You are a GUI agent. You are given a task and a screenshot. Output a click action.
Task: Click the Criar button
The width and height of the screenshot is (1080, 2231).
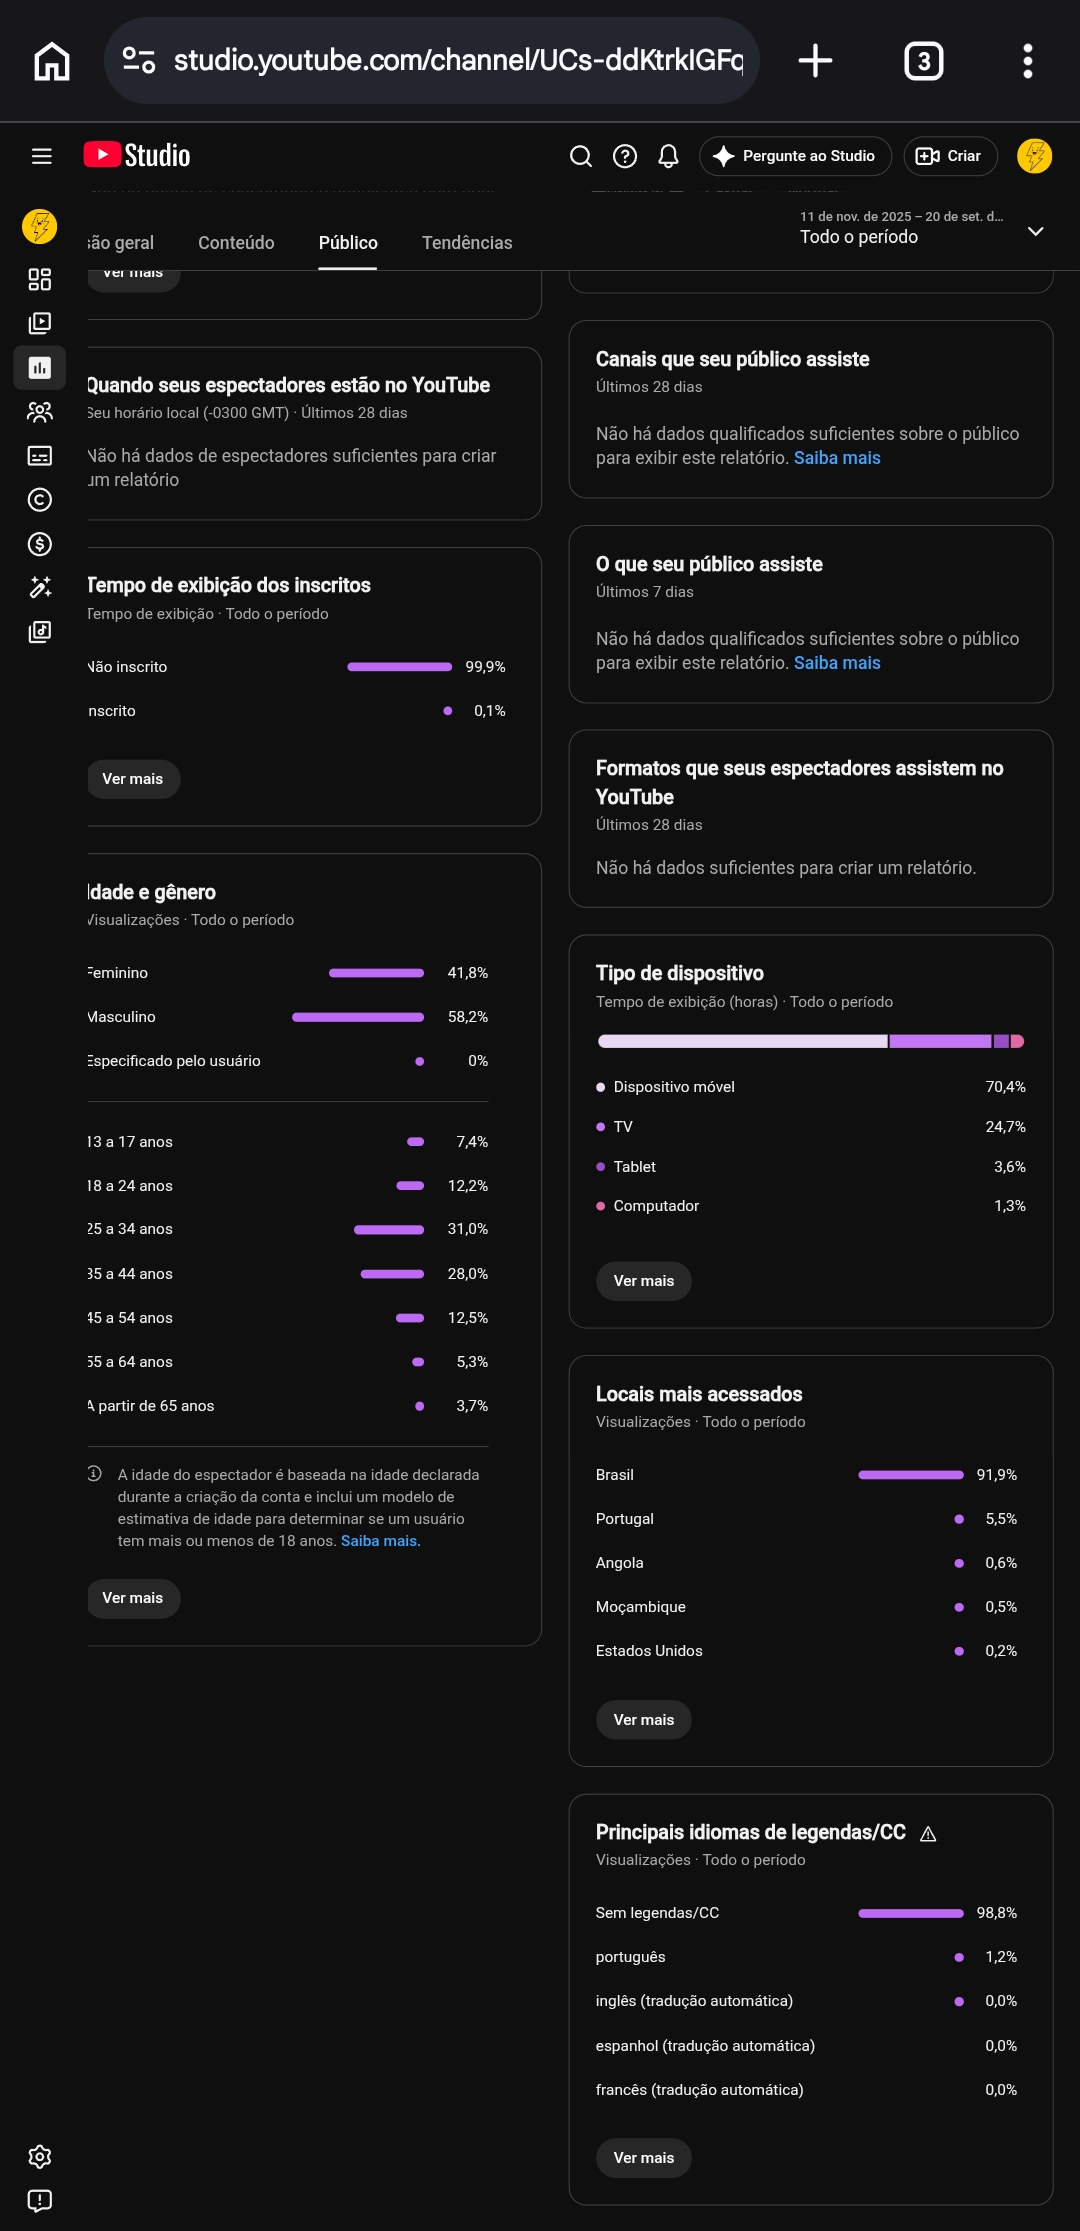click(950, 156)
